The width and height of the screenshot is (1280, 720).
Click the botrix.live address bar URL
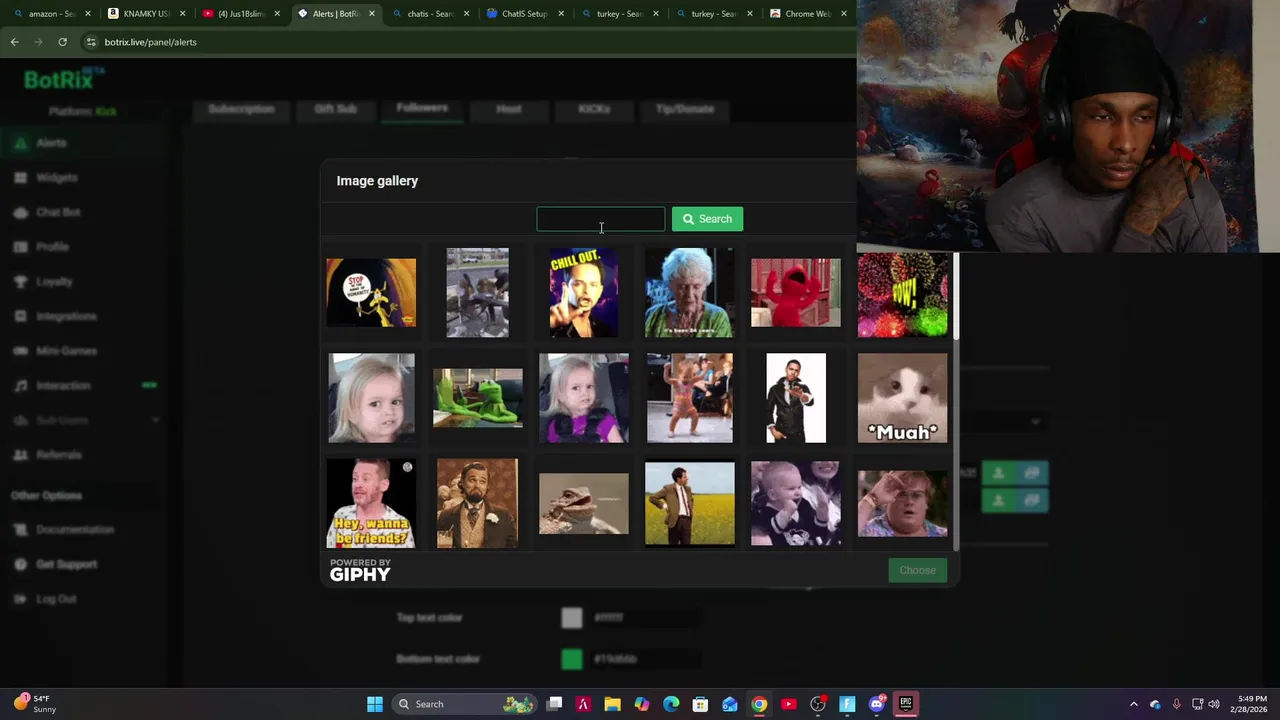click(x=150, y=42)
